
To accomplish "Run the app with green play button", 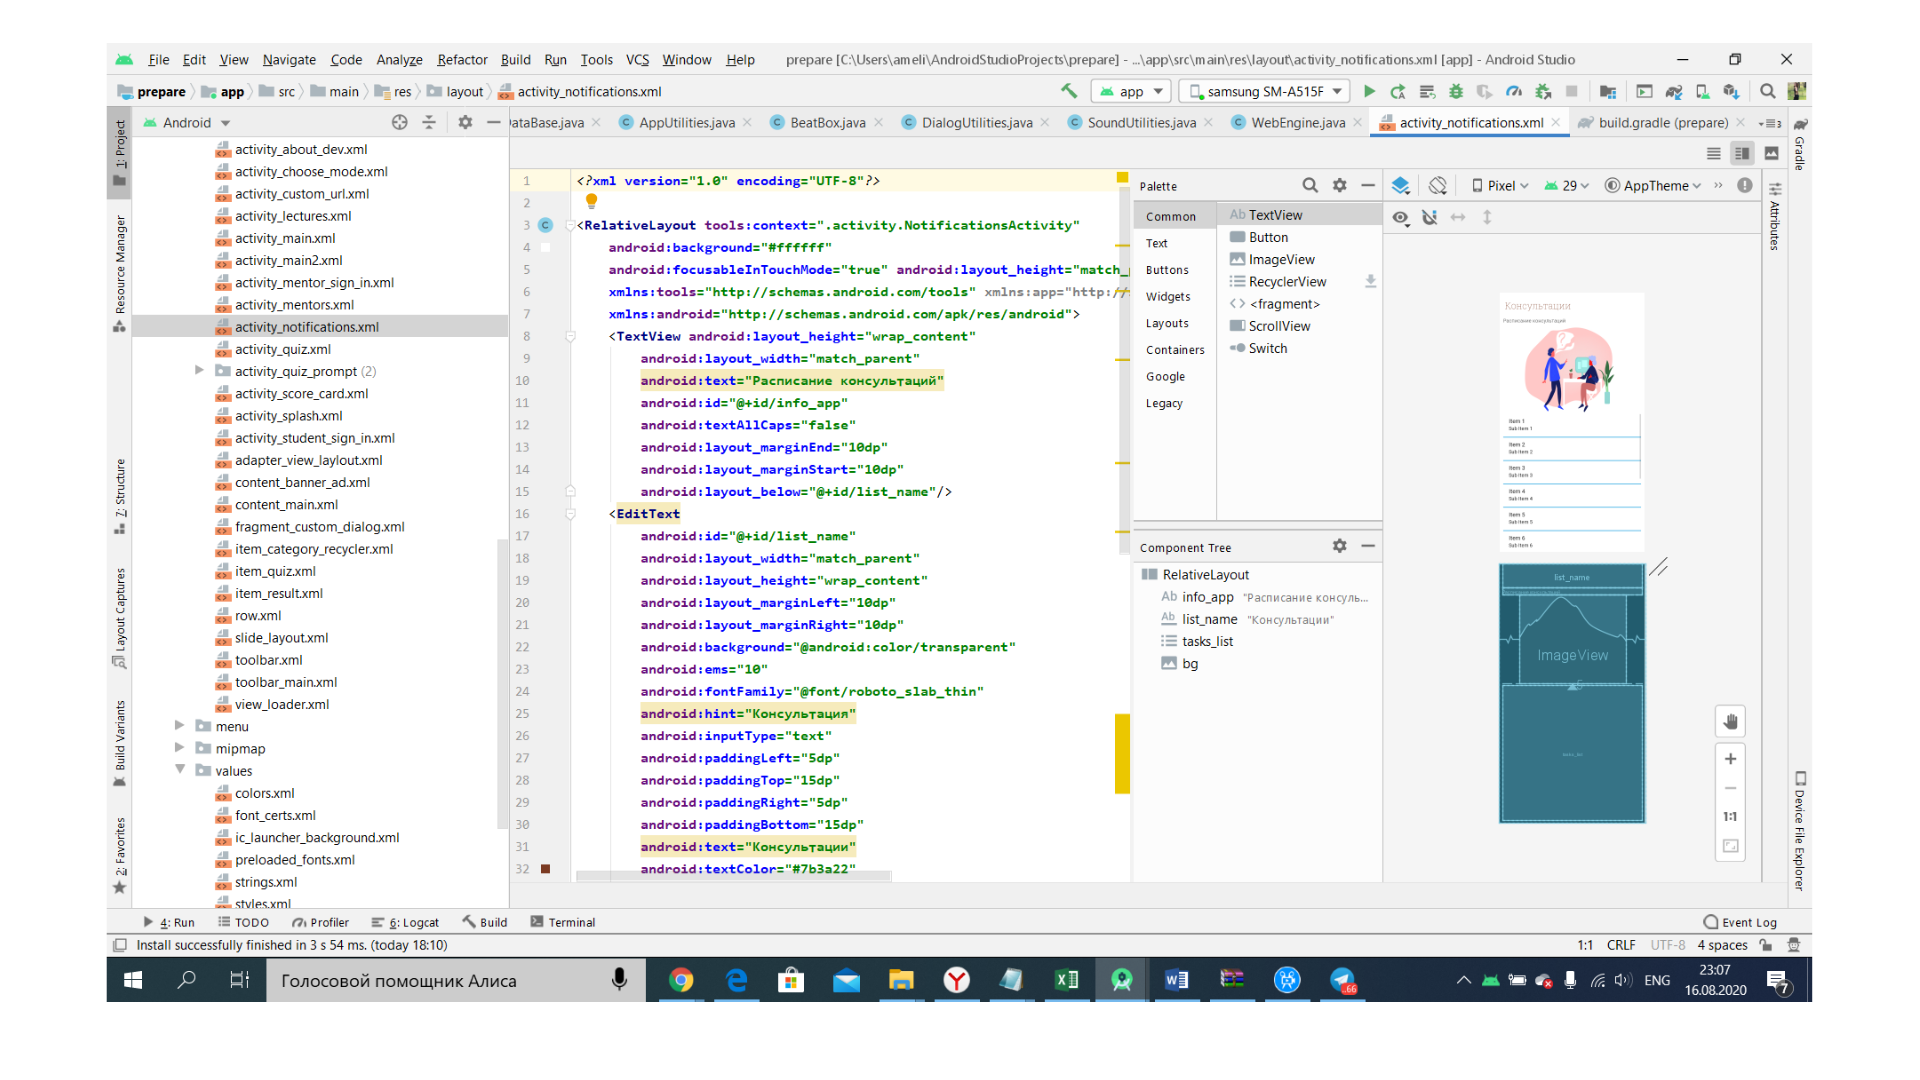I will [x=1369, y=91].
